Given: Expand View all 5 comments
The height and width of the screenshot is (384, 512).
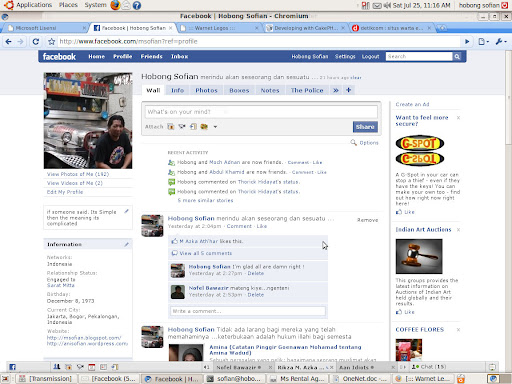Looking at the screenshot, I should pyautogui.click(x=206, y=253).
